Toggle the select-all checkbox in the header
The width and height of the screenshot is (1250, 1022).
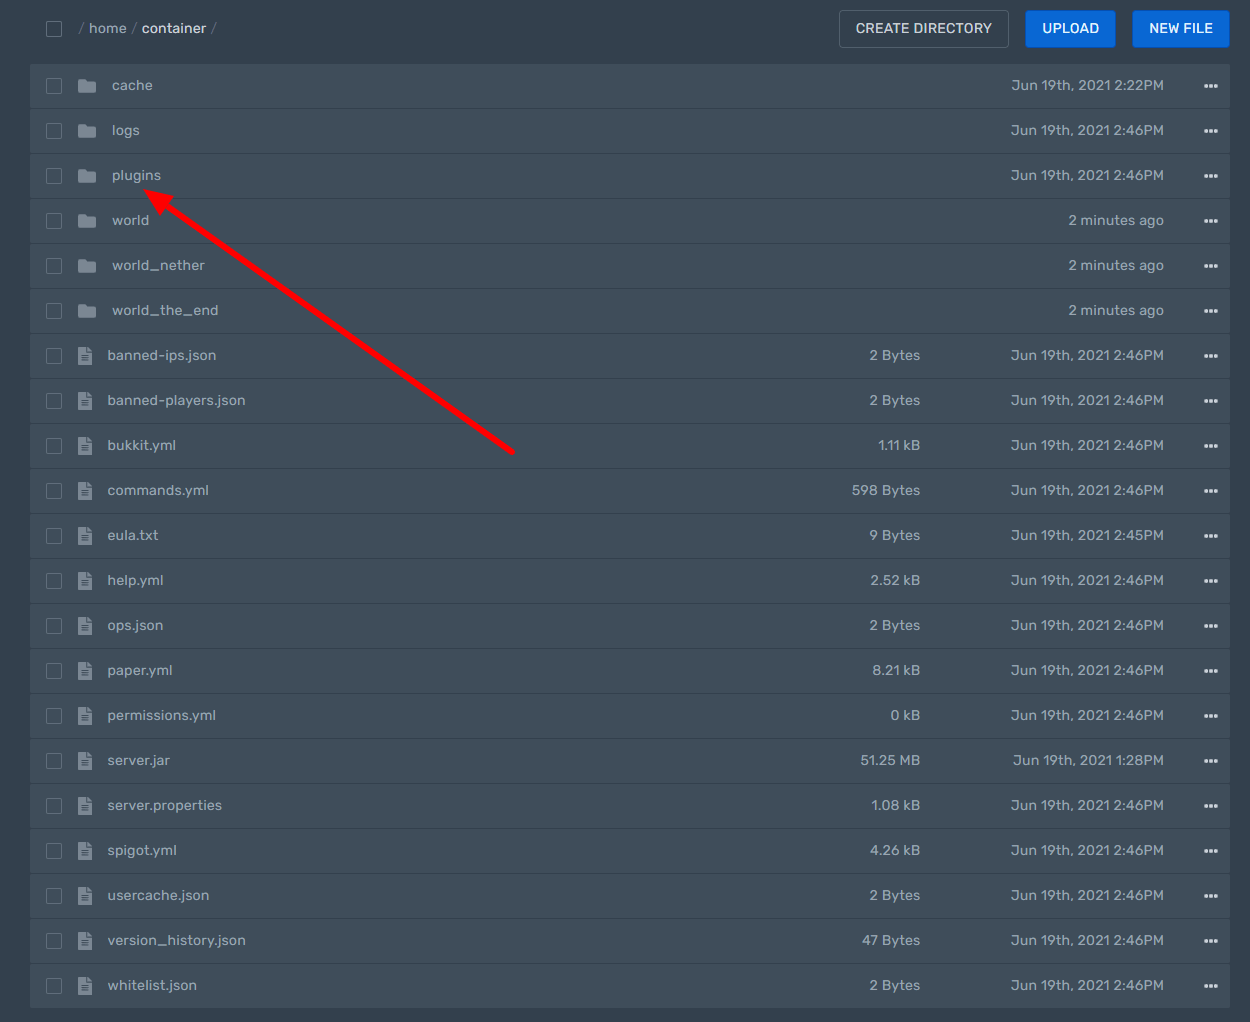(54, 29)
